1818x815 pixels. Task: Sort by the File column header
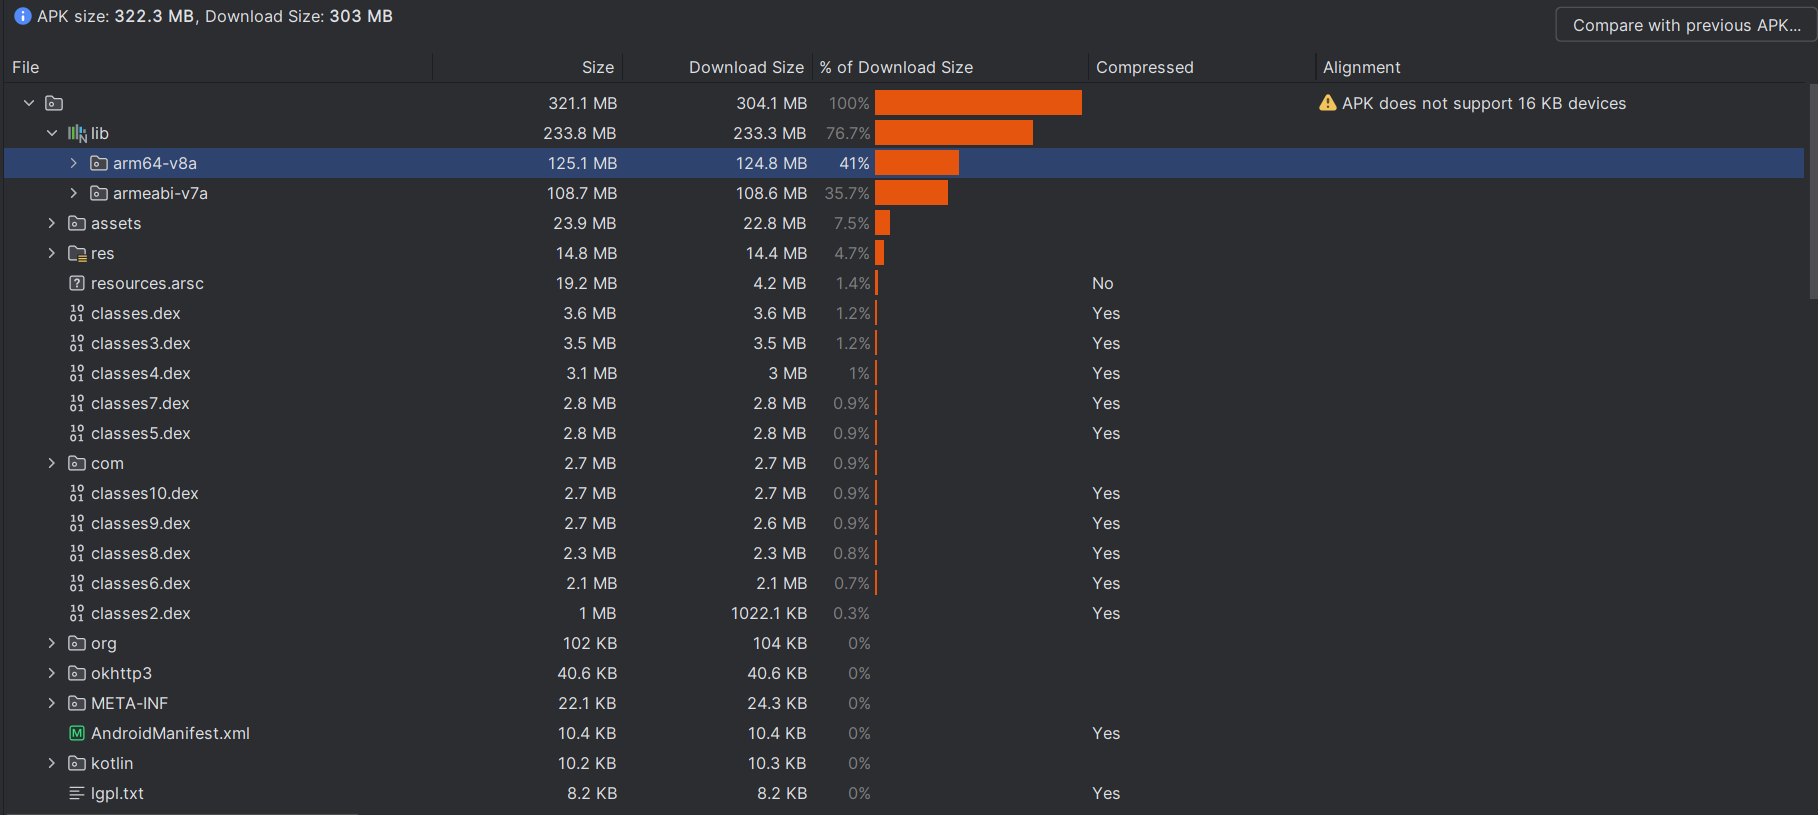218,67
